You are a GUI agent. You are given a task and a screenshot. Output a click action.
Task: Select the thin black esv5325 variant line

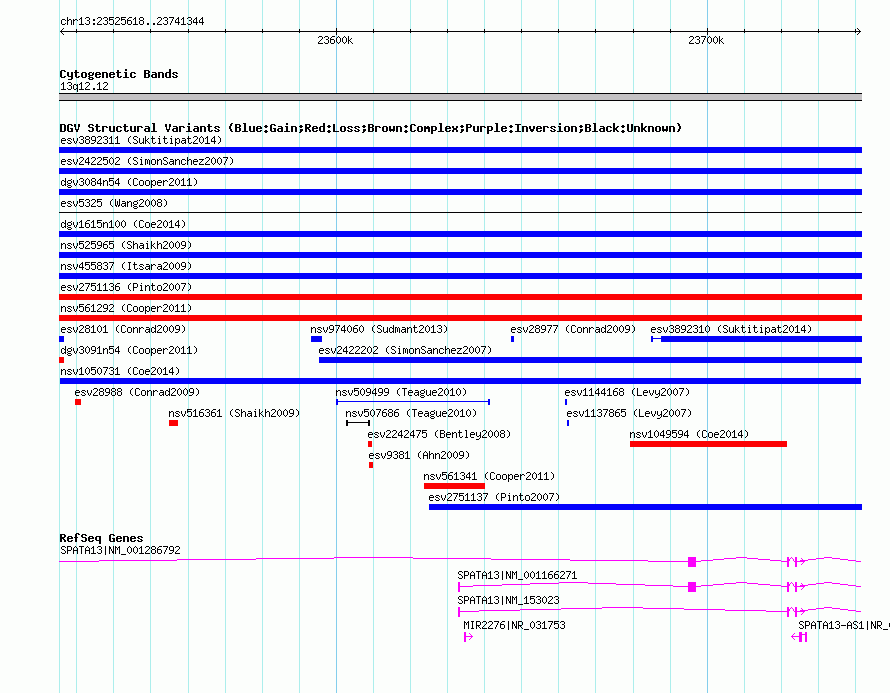[x=460, y=213]
